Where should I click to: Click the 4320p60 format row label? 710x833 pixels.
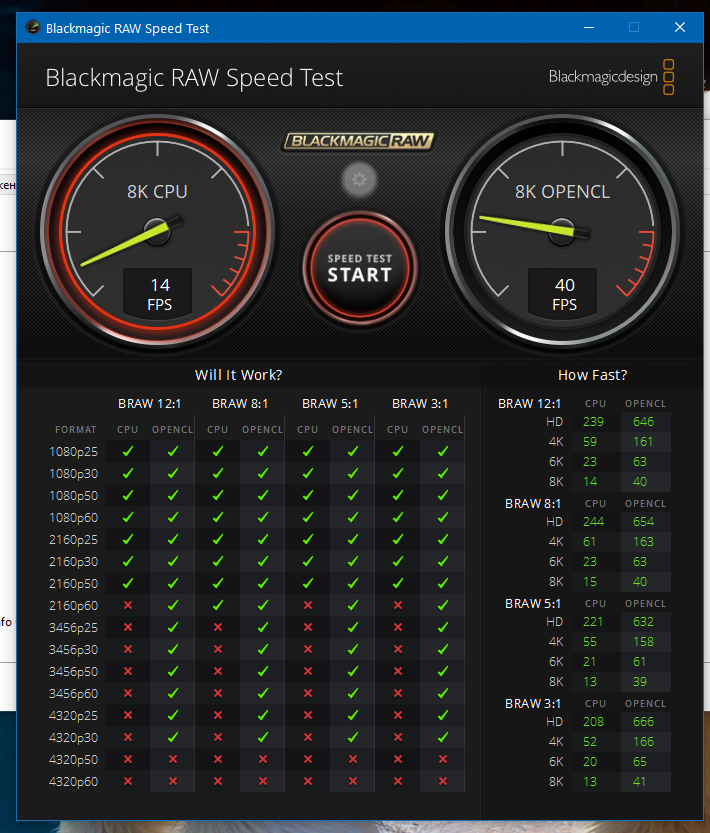pos(73,781)
